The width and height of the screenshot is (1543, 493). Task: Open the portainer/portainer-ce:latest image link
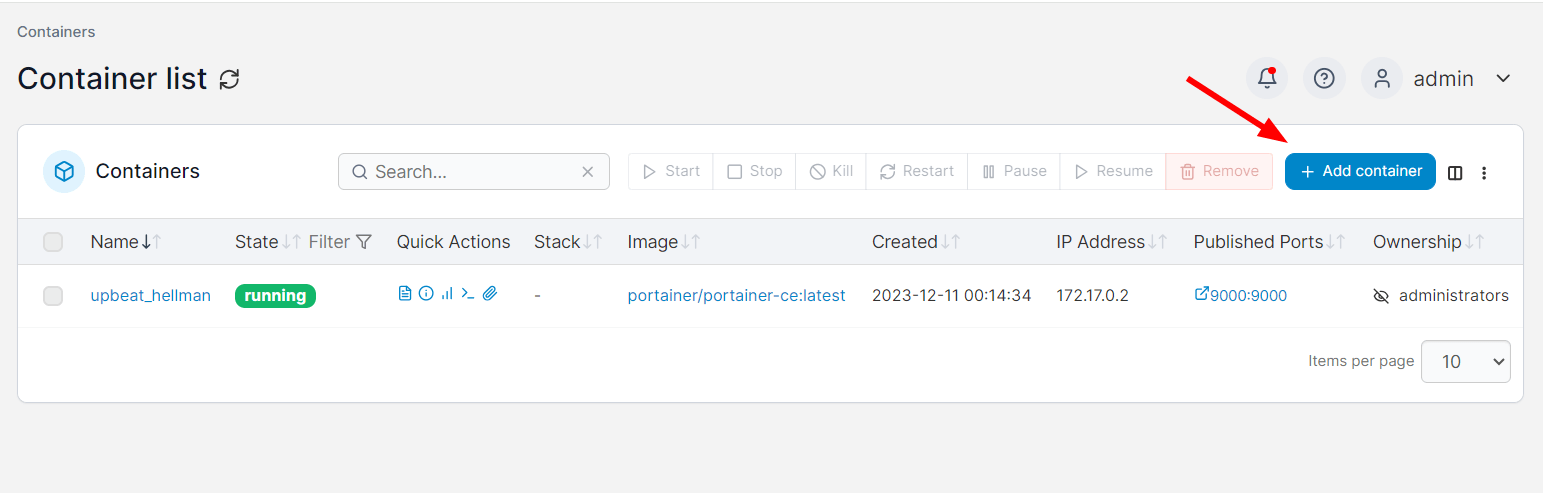pyautogui.click(x=736, y=296)
